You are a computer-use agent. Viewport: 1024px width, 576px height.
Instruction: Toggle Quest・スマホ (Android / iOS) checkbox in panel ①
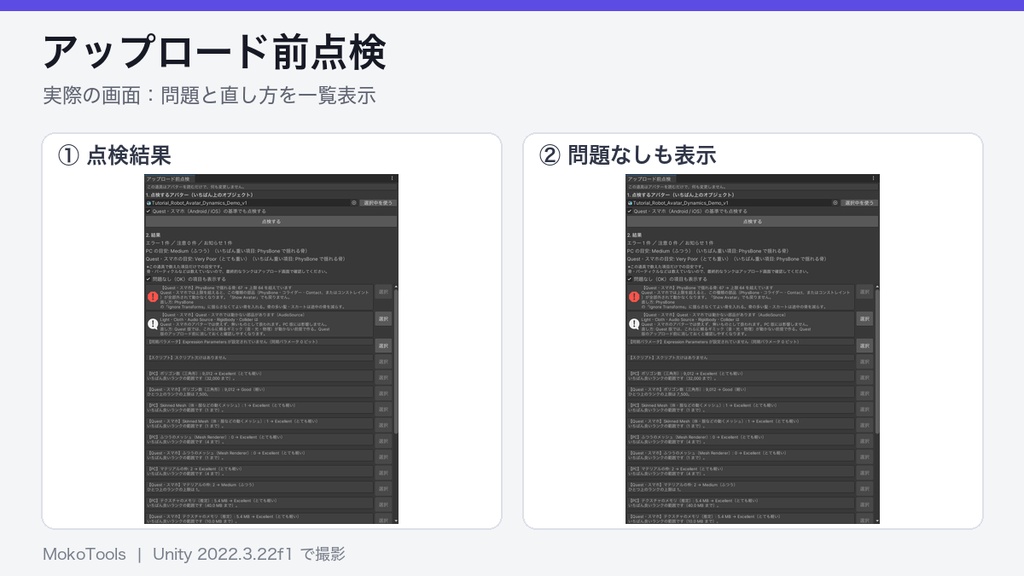tap(149, 211)
